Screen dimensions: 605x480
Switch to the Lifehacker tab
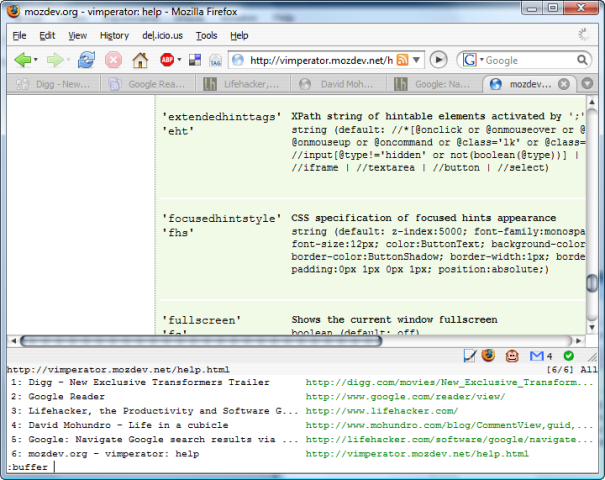pyautogui.click(x=242, y=84)
